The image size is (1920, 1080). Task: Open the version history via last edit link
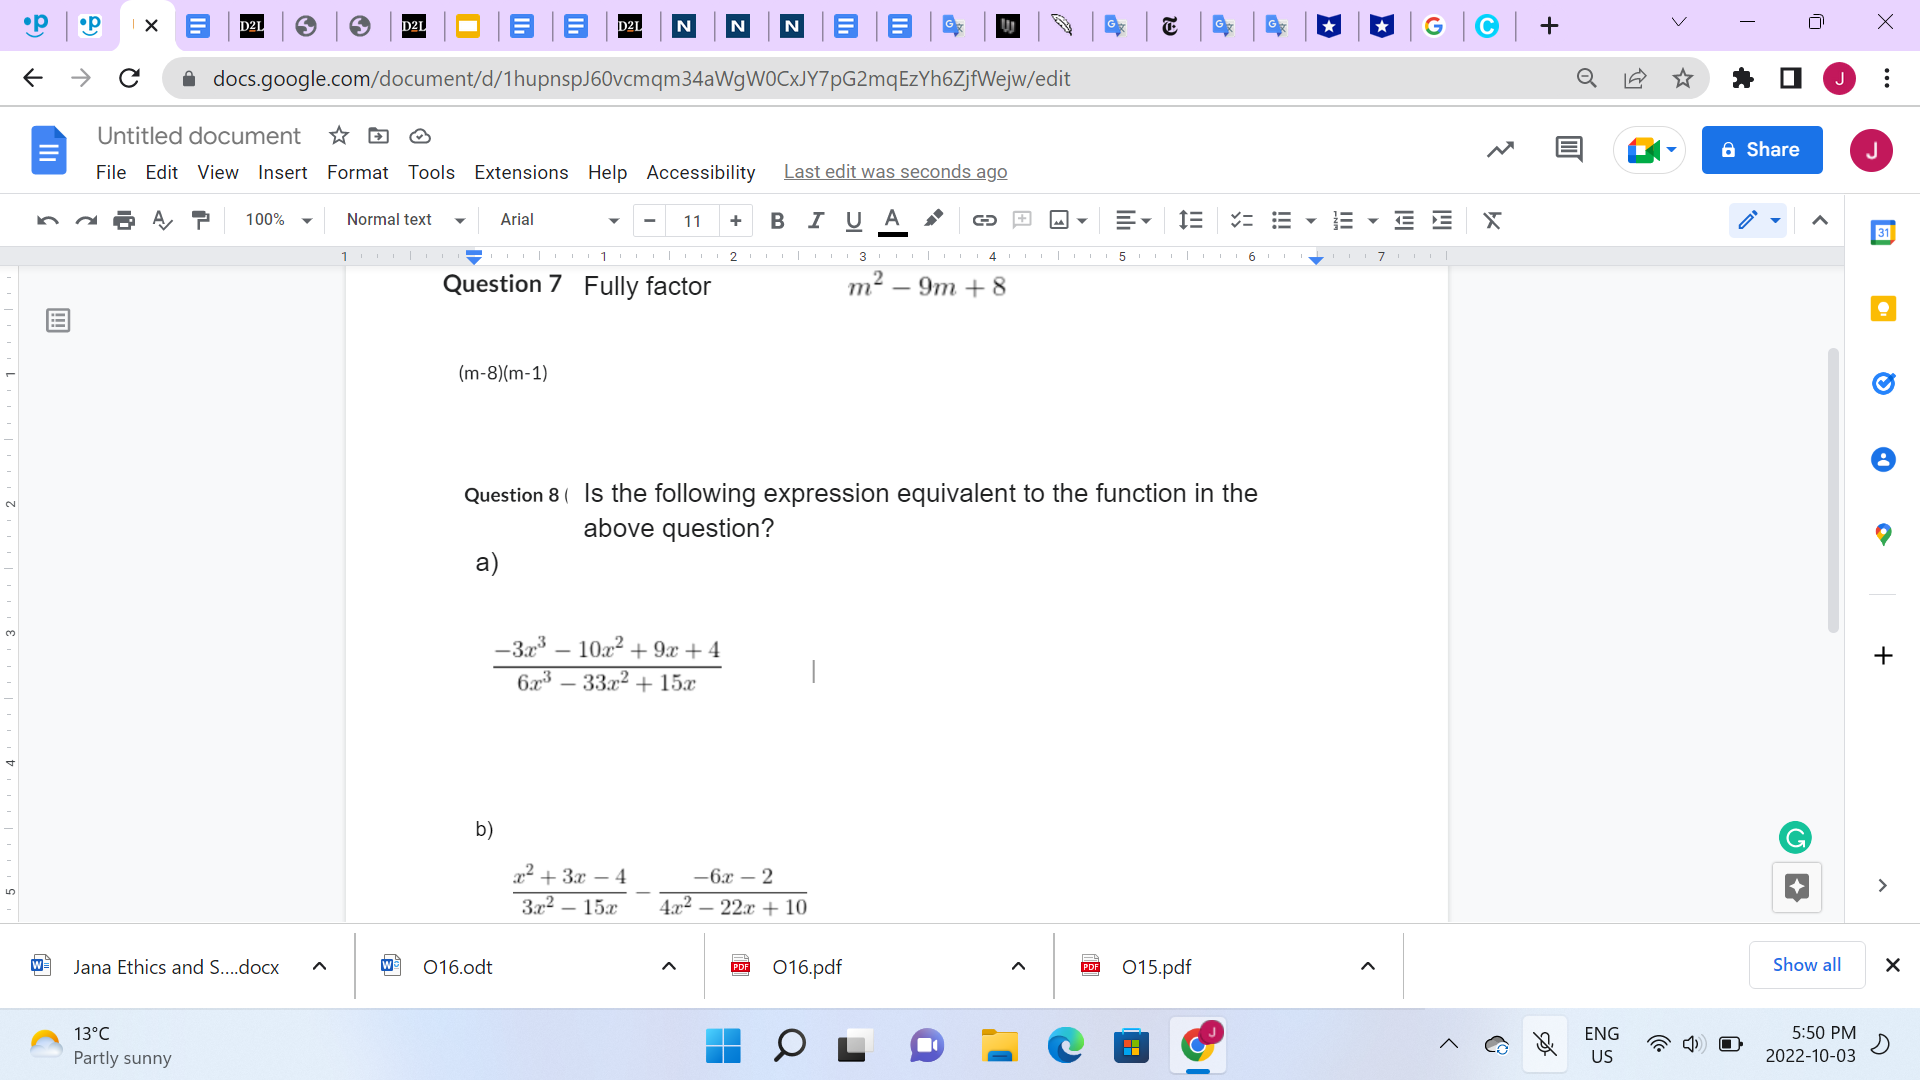(x=895, y=172)
